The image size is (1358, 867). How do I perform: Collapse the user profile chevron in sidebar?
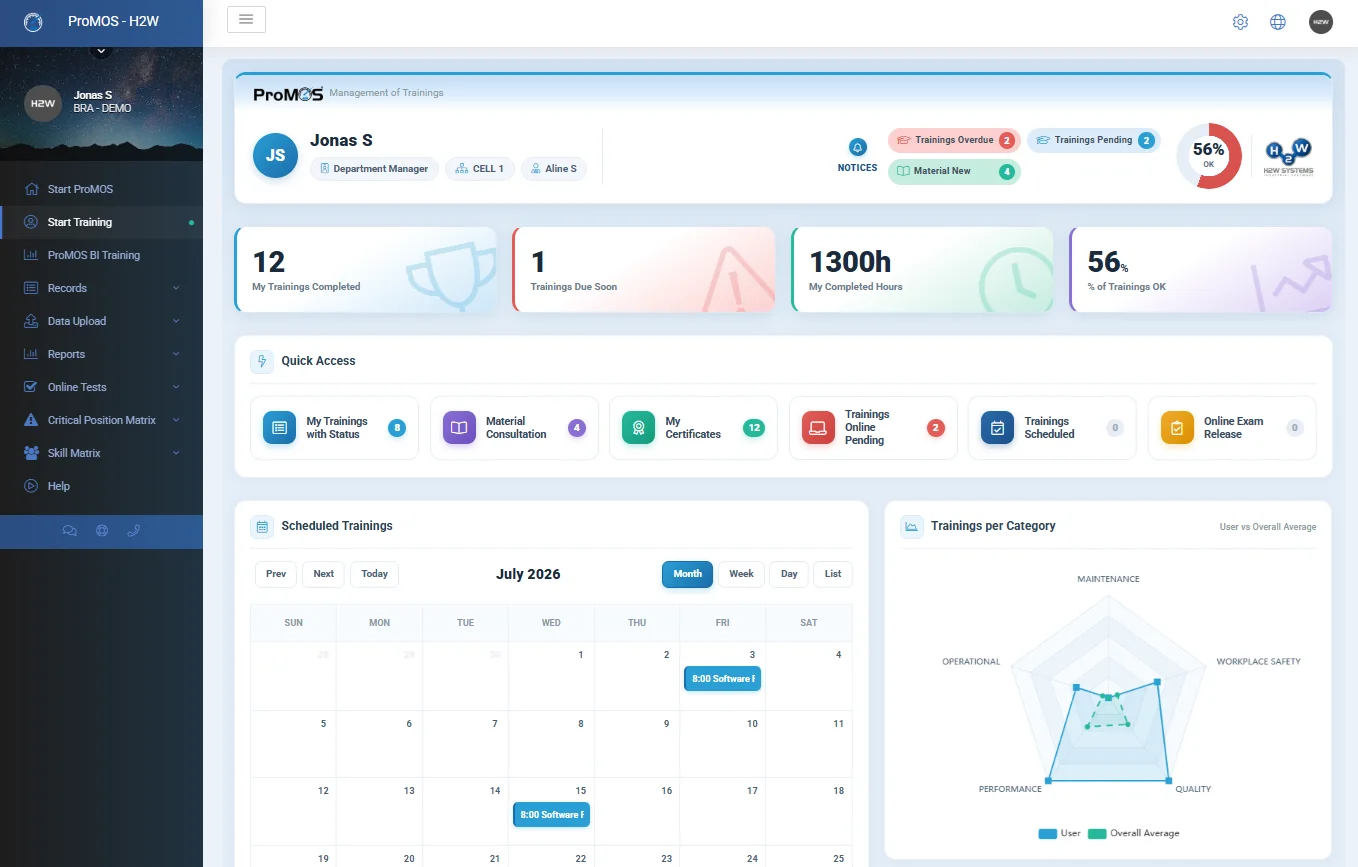(x=100, y=49)
